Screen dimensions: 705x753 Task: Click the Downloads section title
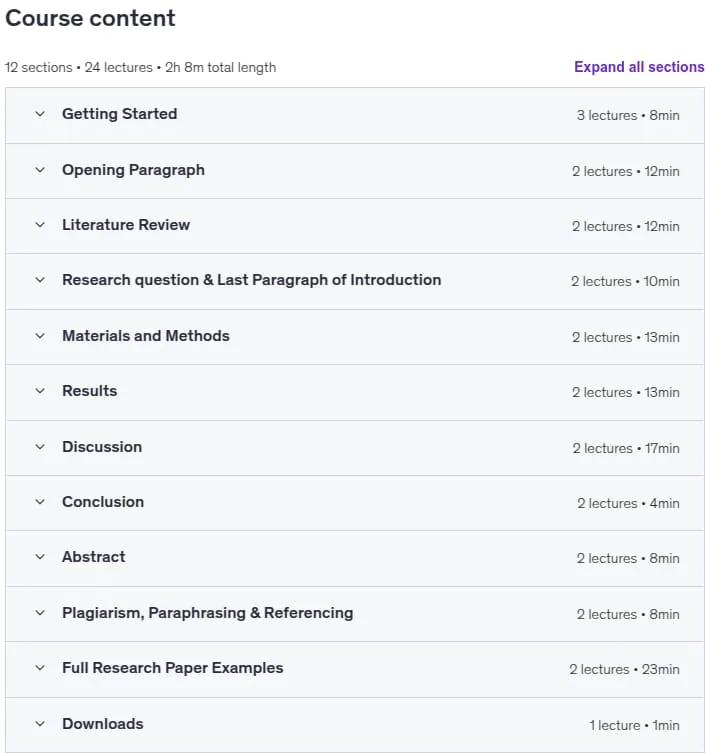click(103, 724)
